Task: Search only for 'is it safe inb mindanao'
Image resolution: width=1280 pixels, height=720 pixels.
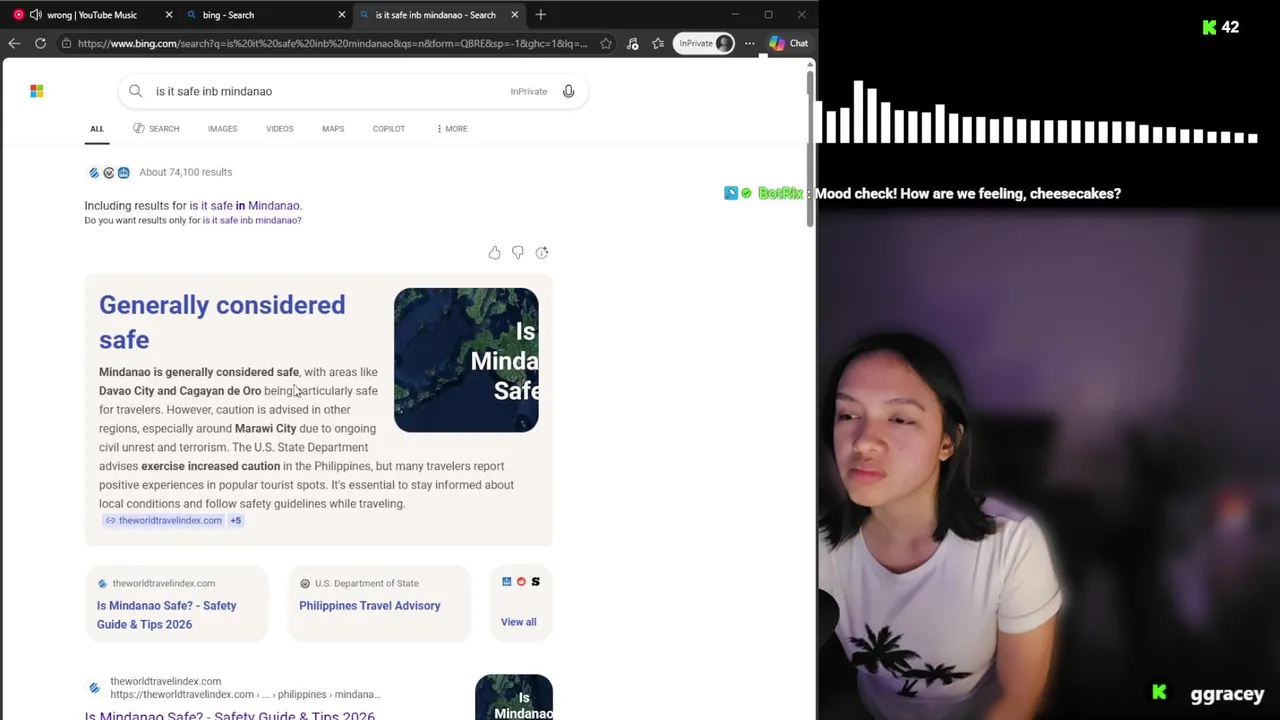Action: (252, 220)
